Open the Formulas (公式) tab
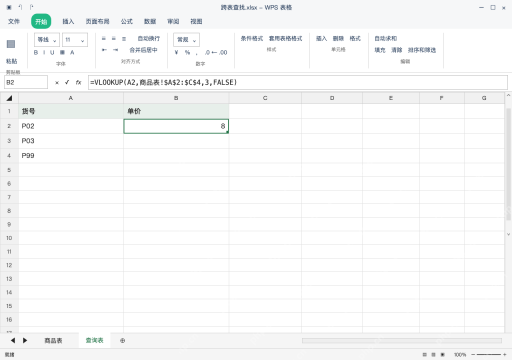512x360 pixels. coord(127,21)
